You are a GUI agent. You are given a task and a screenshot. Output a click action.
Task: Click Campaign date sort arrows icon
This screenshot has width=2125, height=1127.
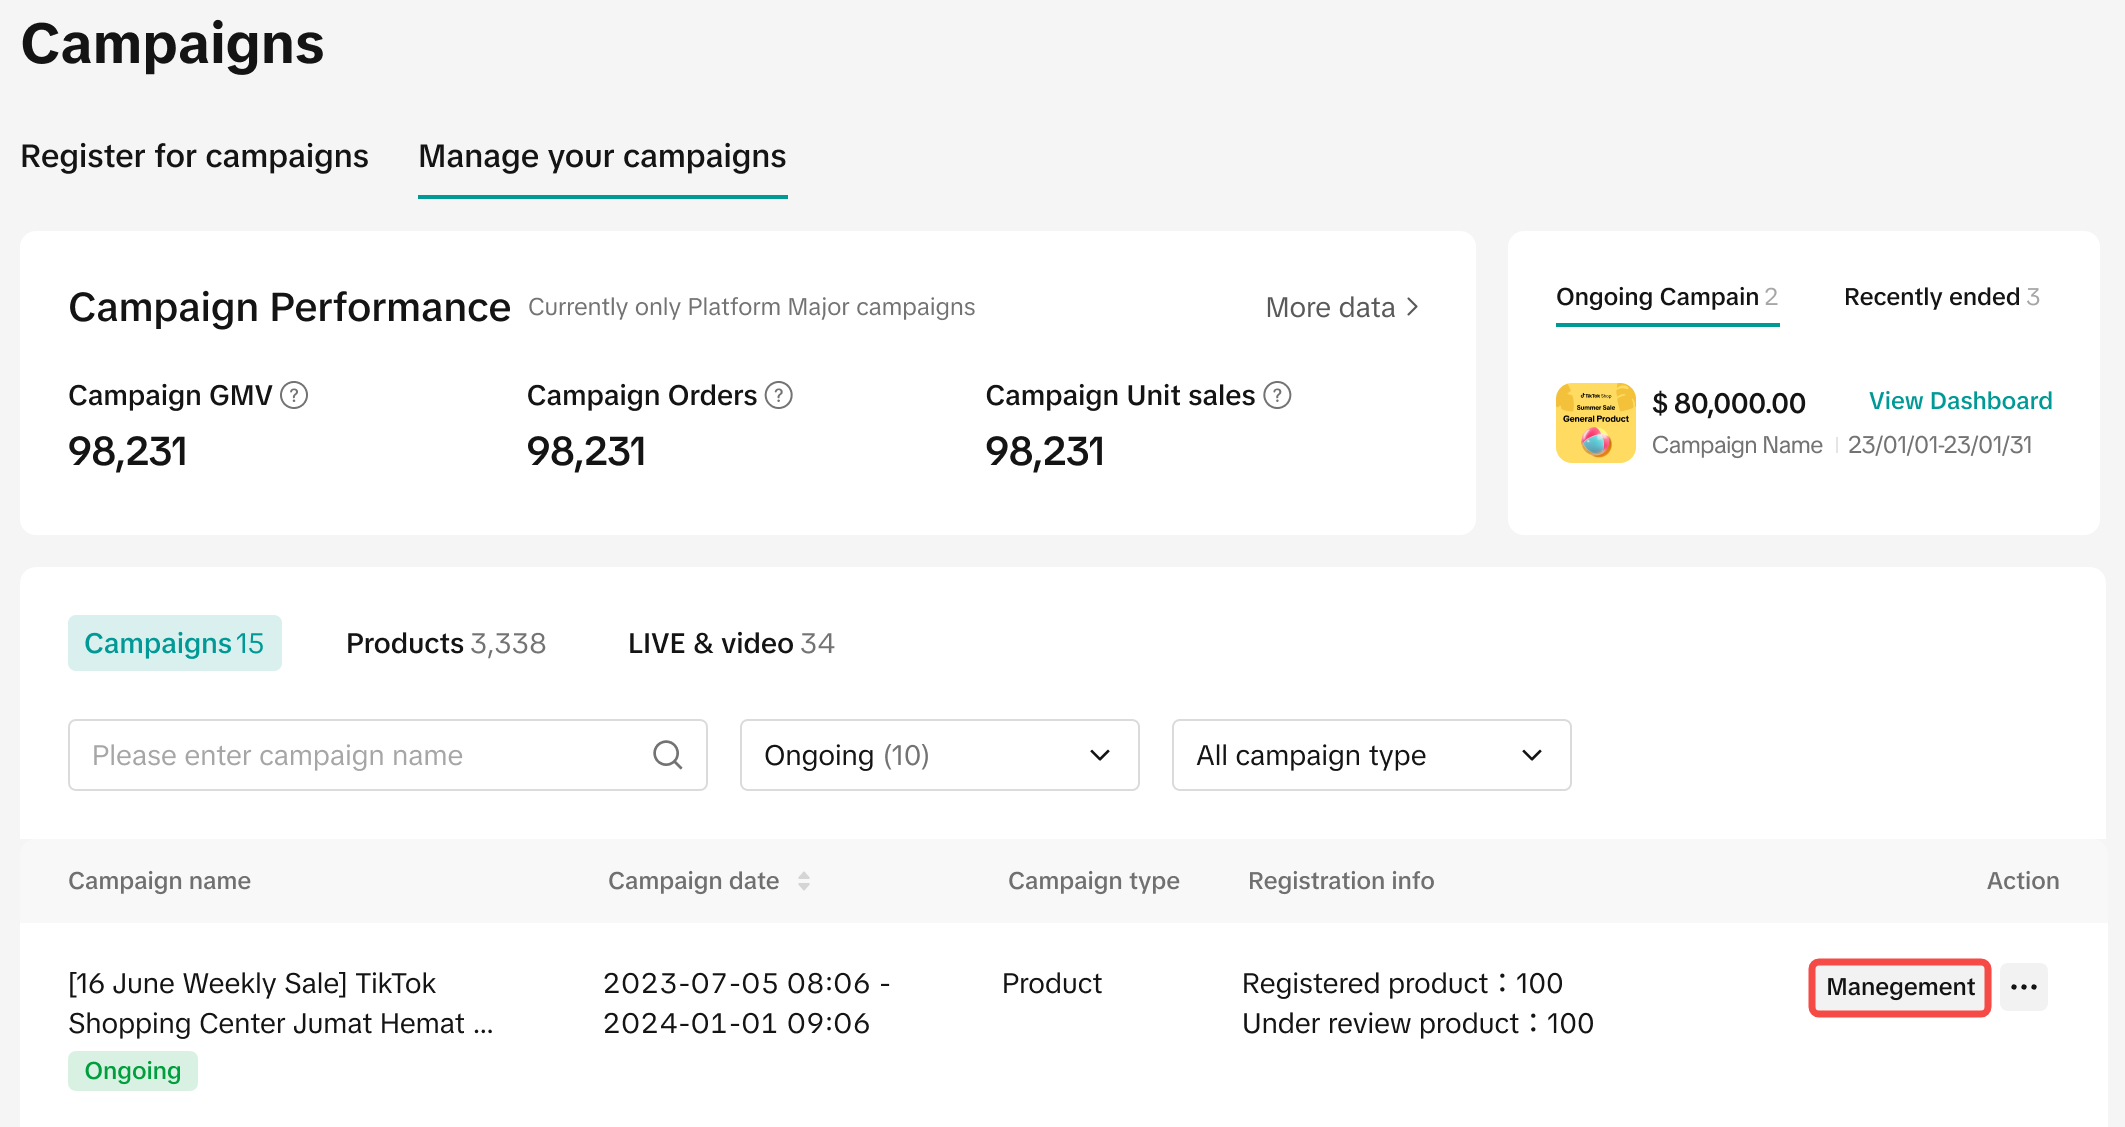coord(804,881)
